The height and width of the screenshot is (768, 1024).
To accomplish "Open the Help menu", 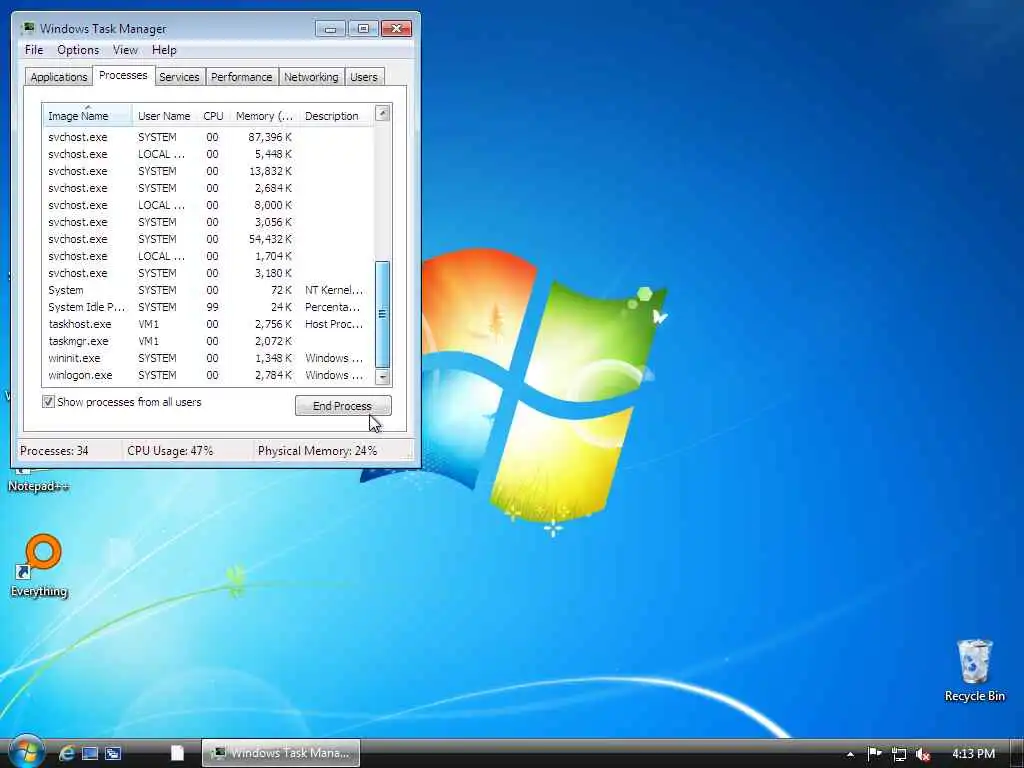I will tap(164, 50).
